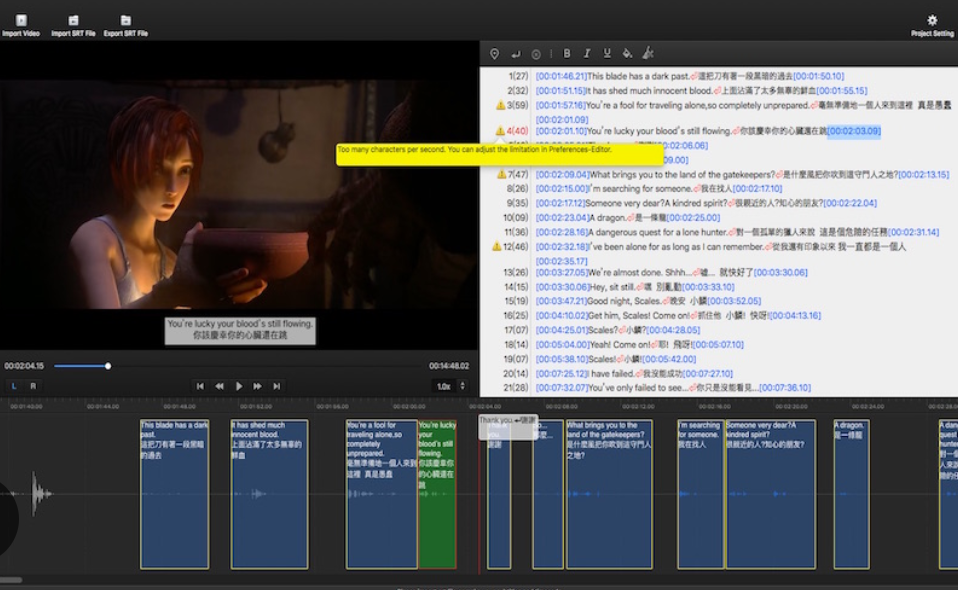This screenshot has width=958, height=590.
Task: Click the yellow 'Too many characters per second' tooltip
Action: pyautogui.click(x=499, y=154)
